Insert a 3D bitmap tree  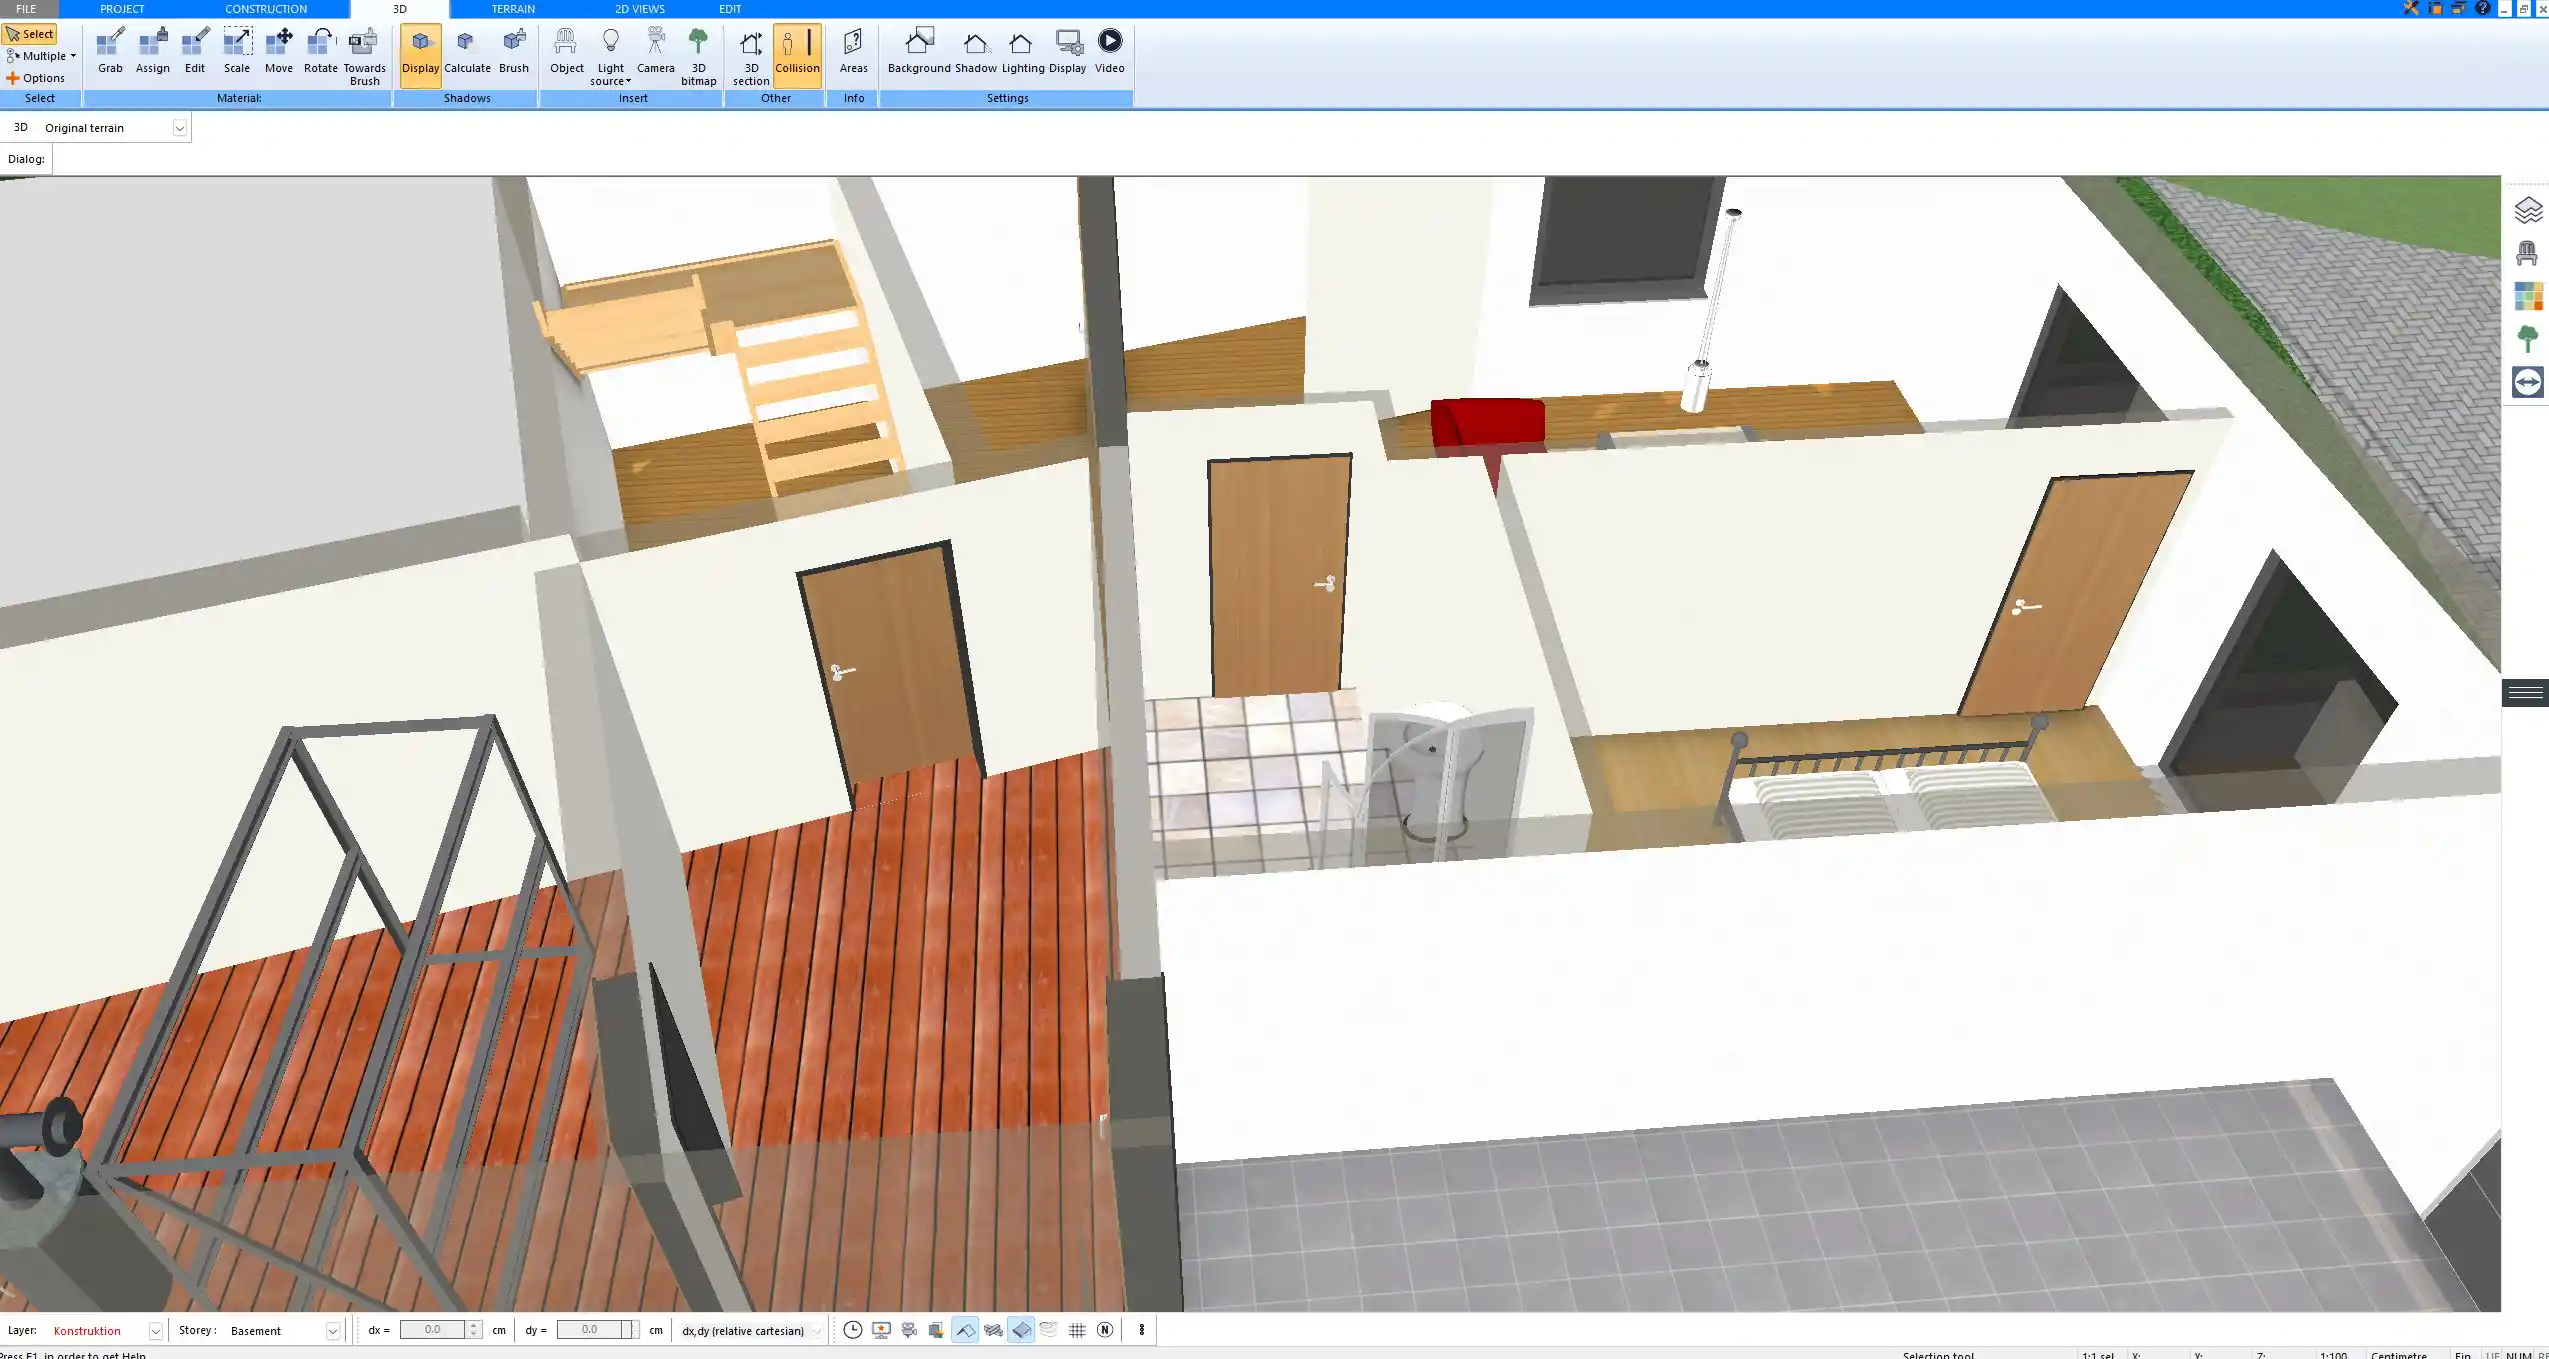[x=698, y=57]
